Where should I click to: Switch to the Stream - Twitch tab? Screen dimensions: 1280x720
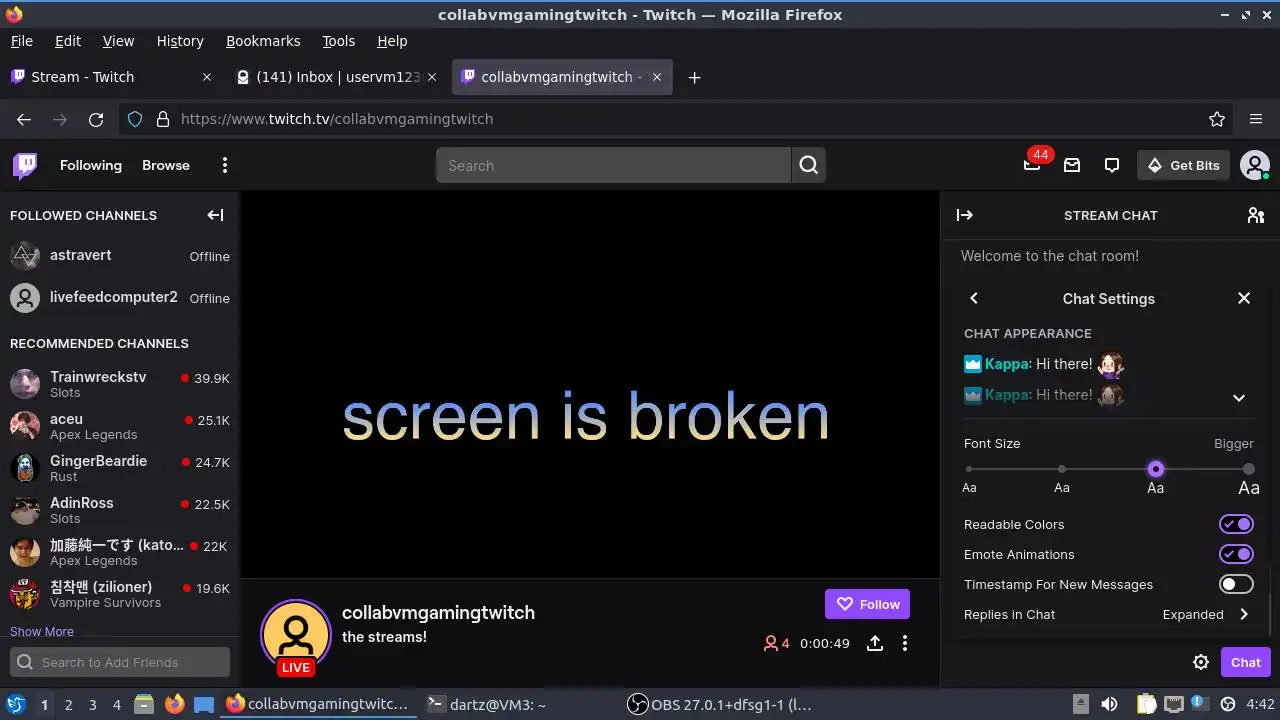coord(110,77)
